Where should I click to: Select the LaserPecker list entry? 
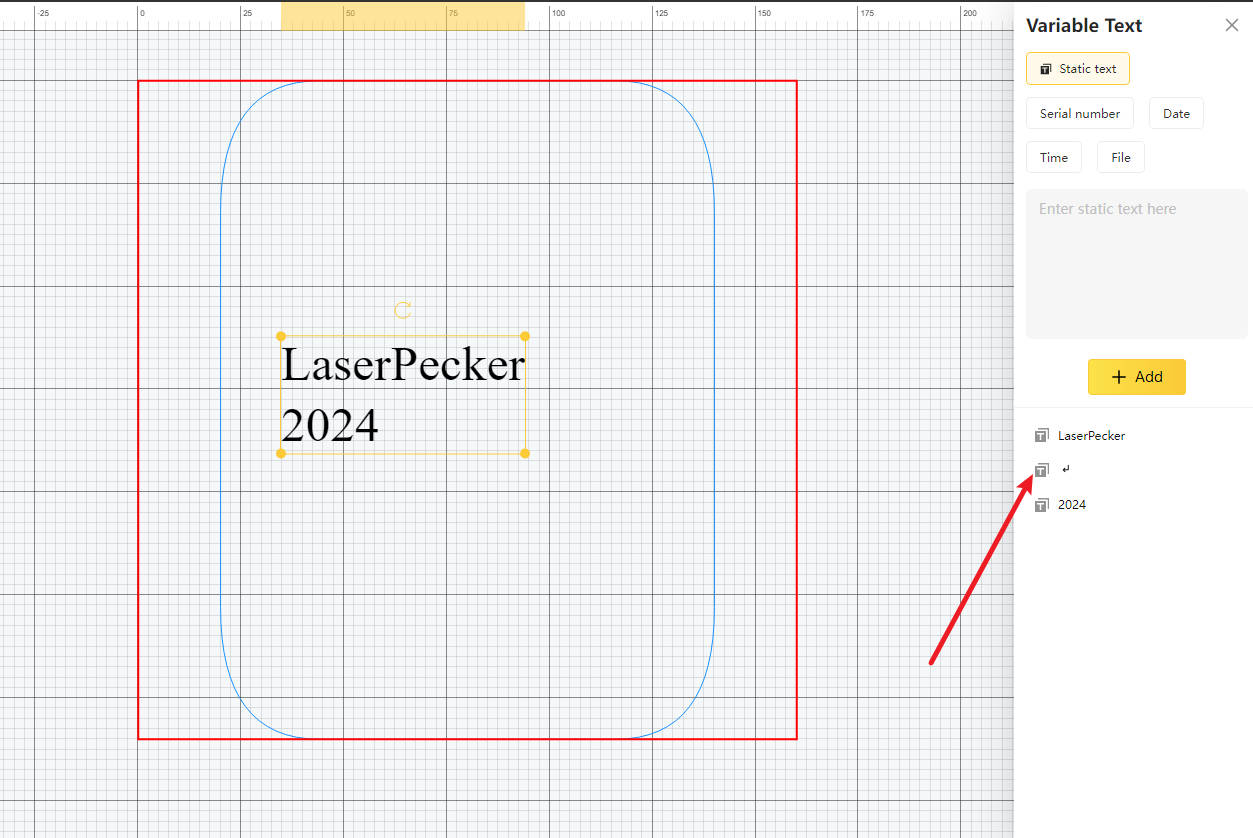pyautogui.click(x=1091, y=435)
